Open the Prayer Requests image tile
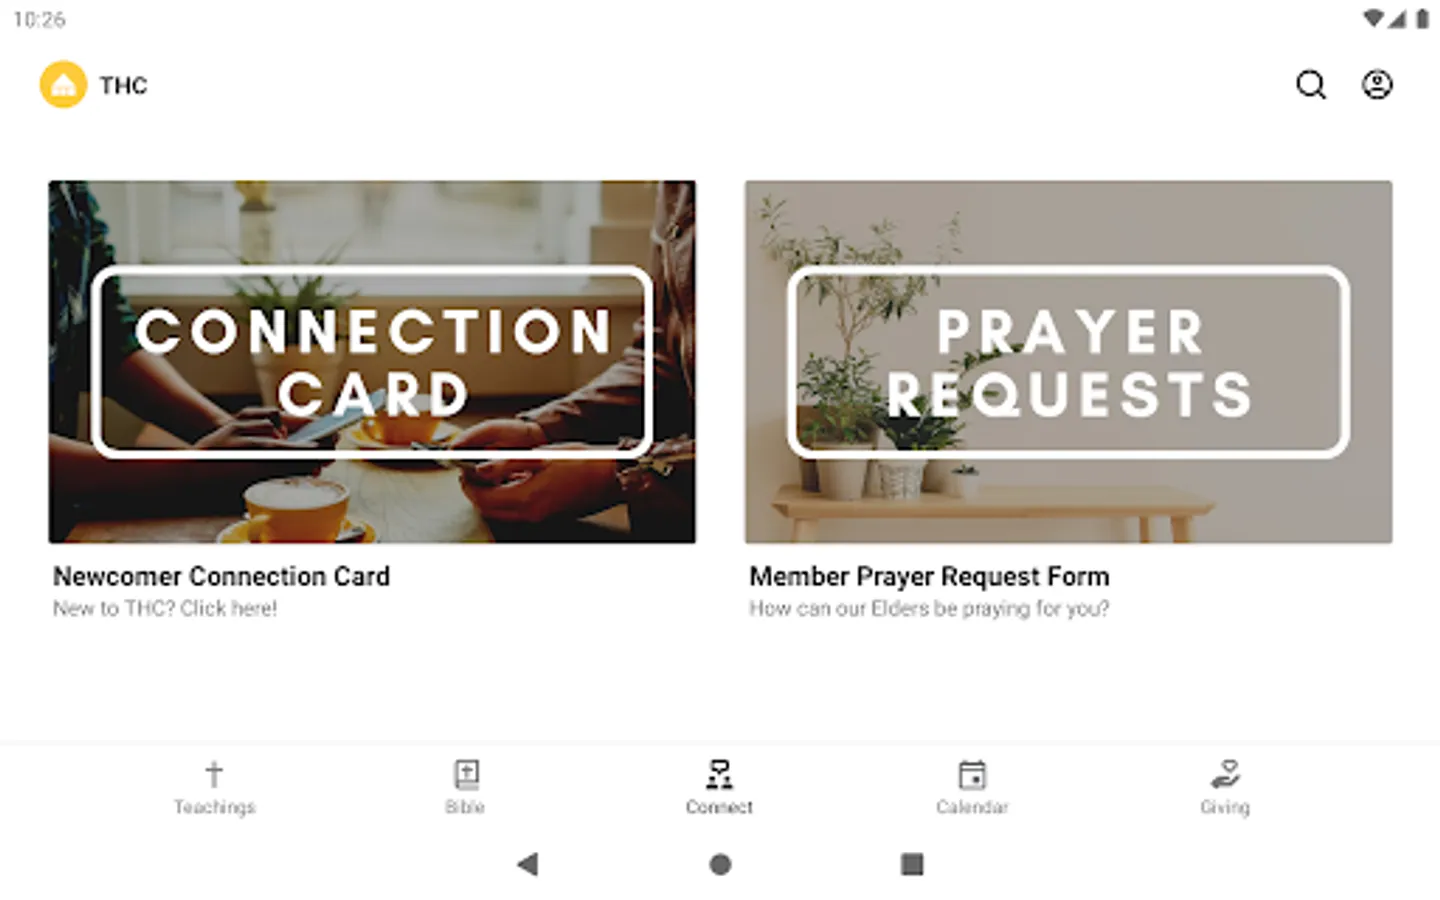1440x900 pixels. (x=1068, y=362)
